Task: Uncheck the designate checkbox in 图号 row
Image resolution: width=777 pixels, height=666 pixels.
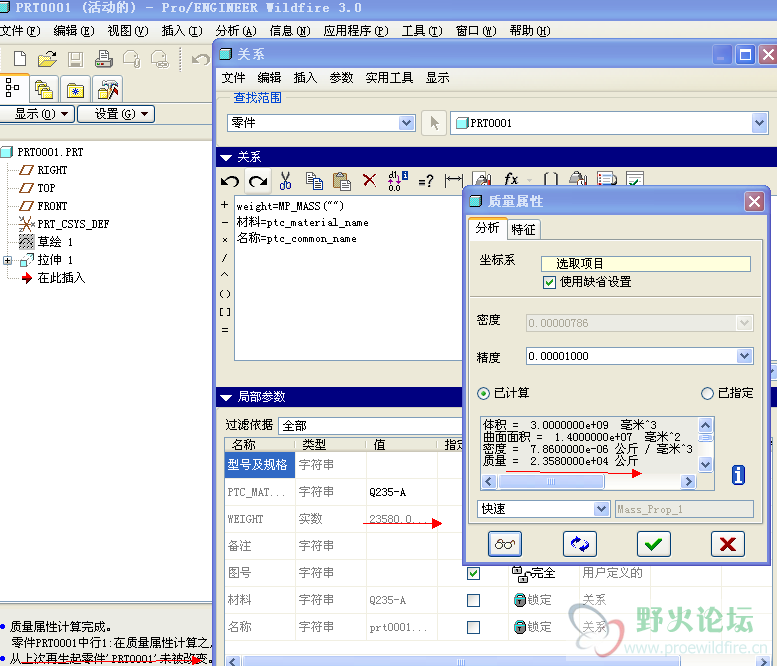Action: (473, 573)
